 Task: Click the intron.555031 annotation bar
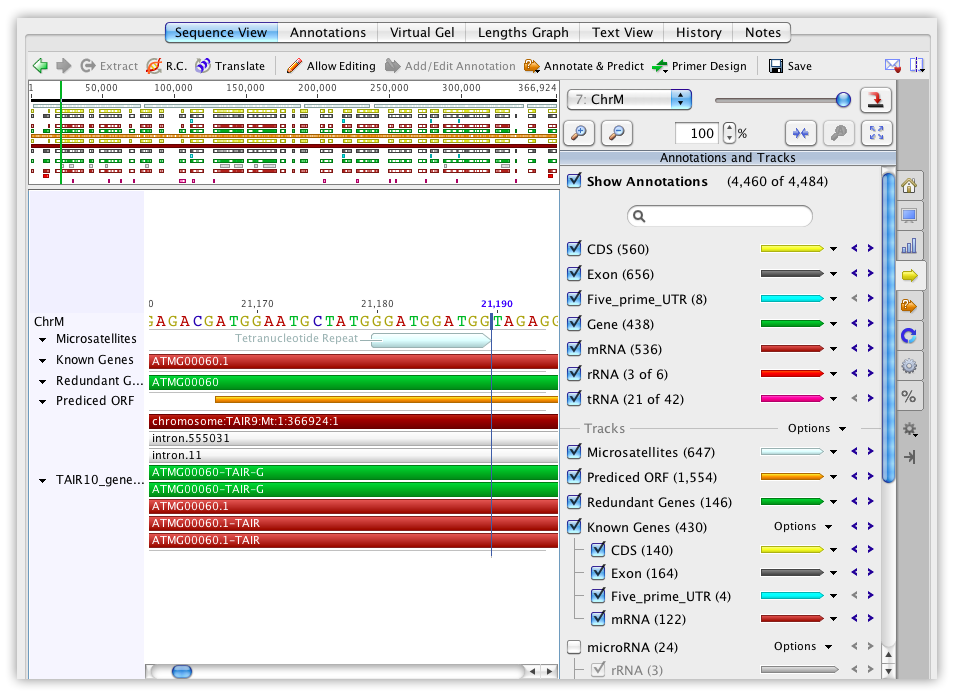point(353,438)
